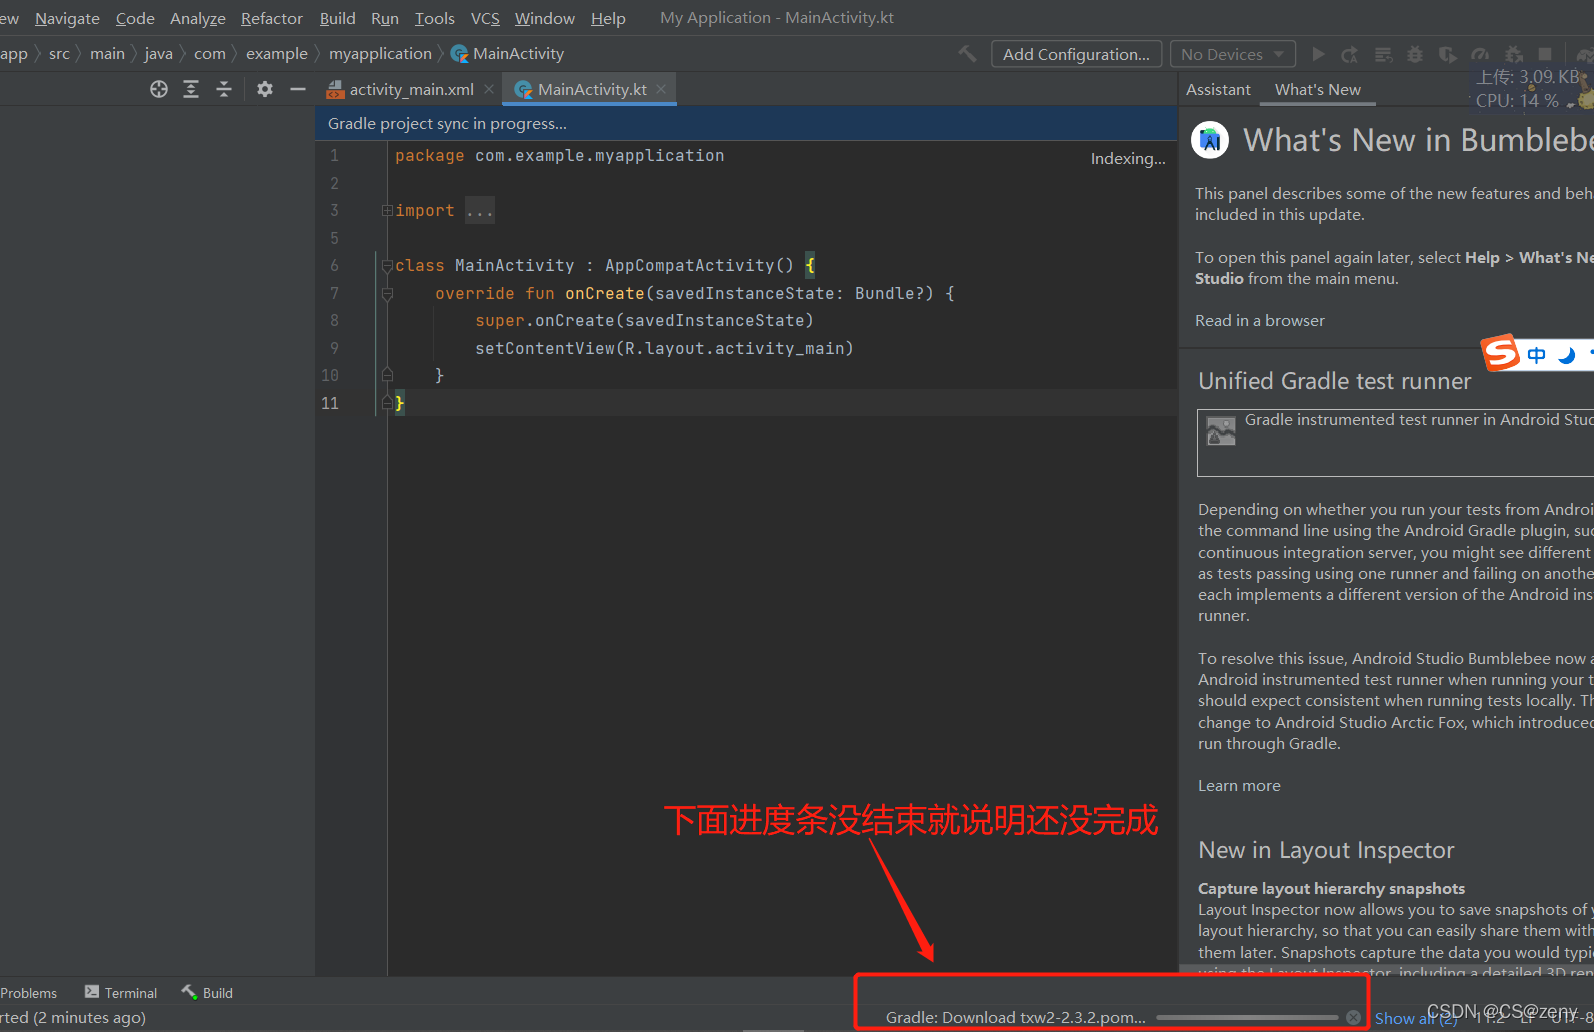Open project pane gear options
This screenshot has width=1594, height=1032.
264,89
